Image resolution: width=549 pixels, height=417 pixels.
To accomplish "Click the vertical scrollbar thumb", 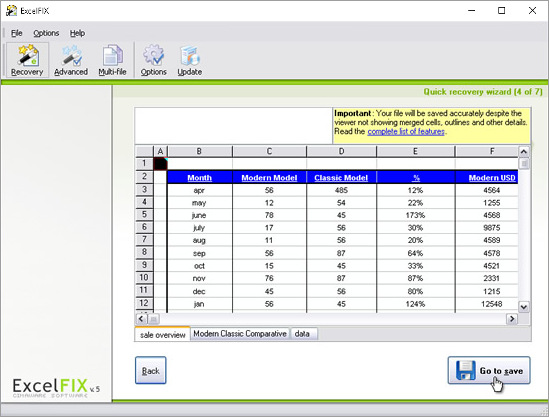I will (524, 164).
